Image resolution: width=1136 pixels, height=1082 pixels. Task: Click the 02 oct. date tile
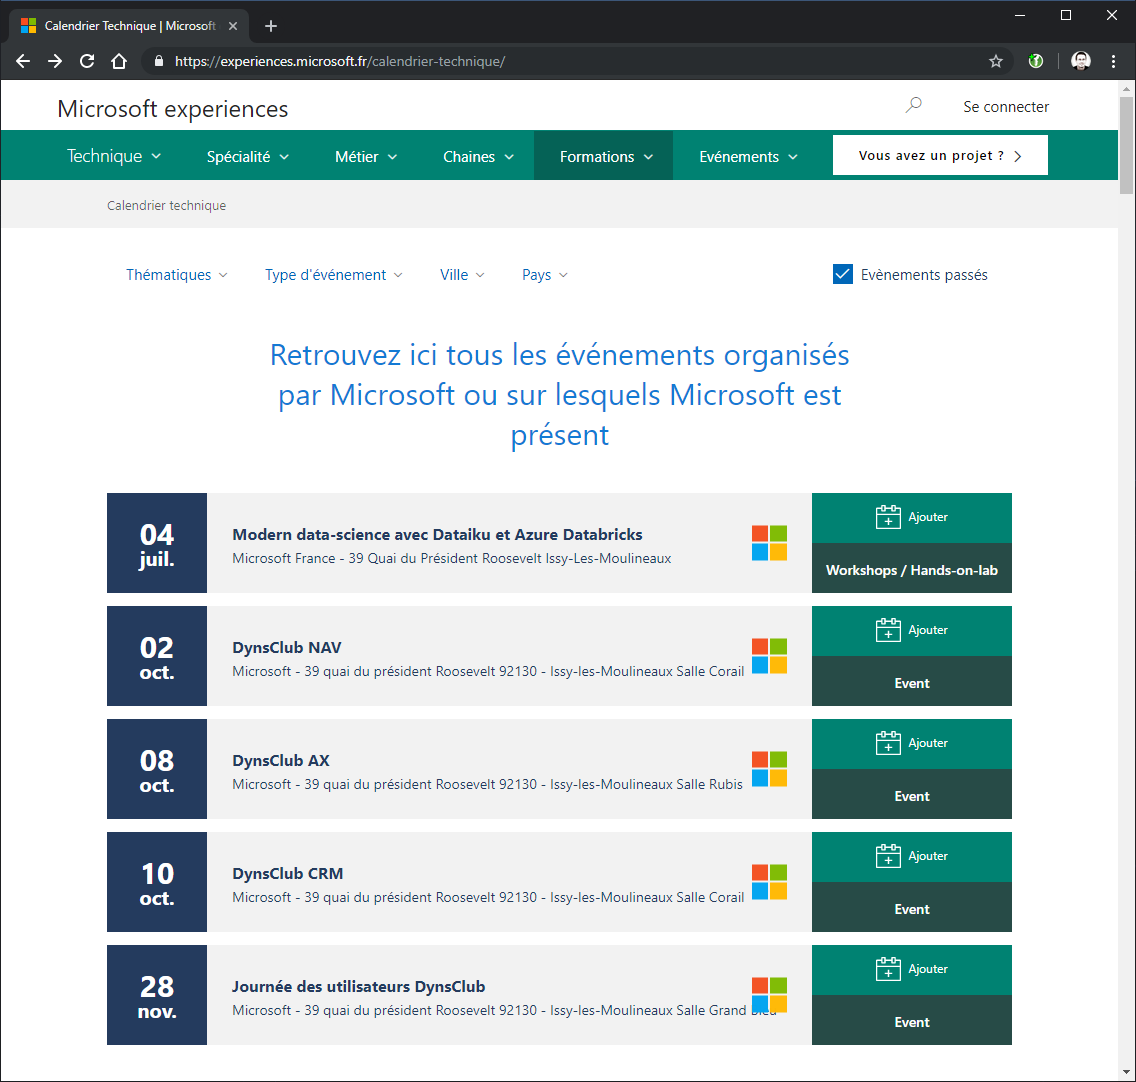point(156,656)
